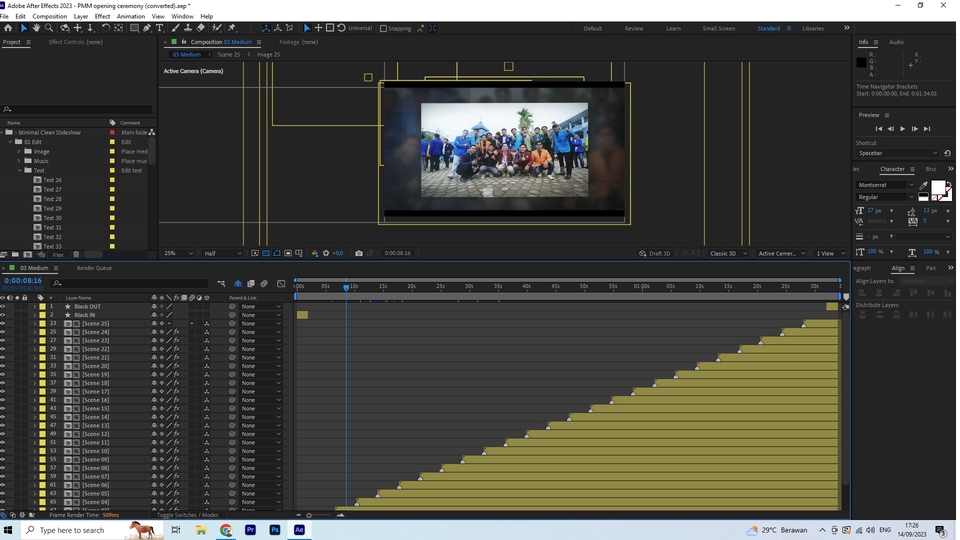This screenshot has height=540, width=960.
Task: Open the 1 View layout dropdown
Action: (830, 253)
